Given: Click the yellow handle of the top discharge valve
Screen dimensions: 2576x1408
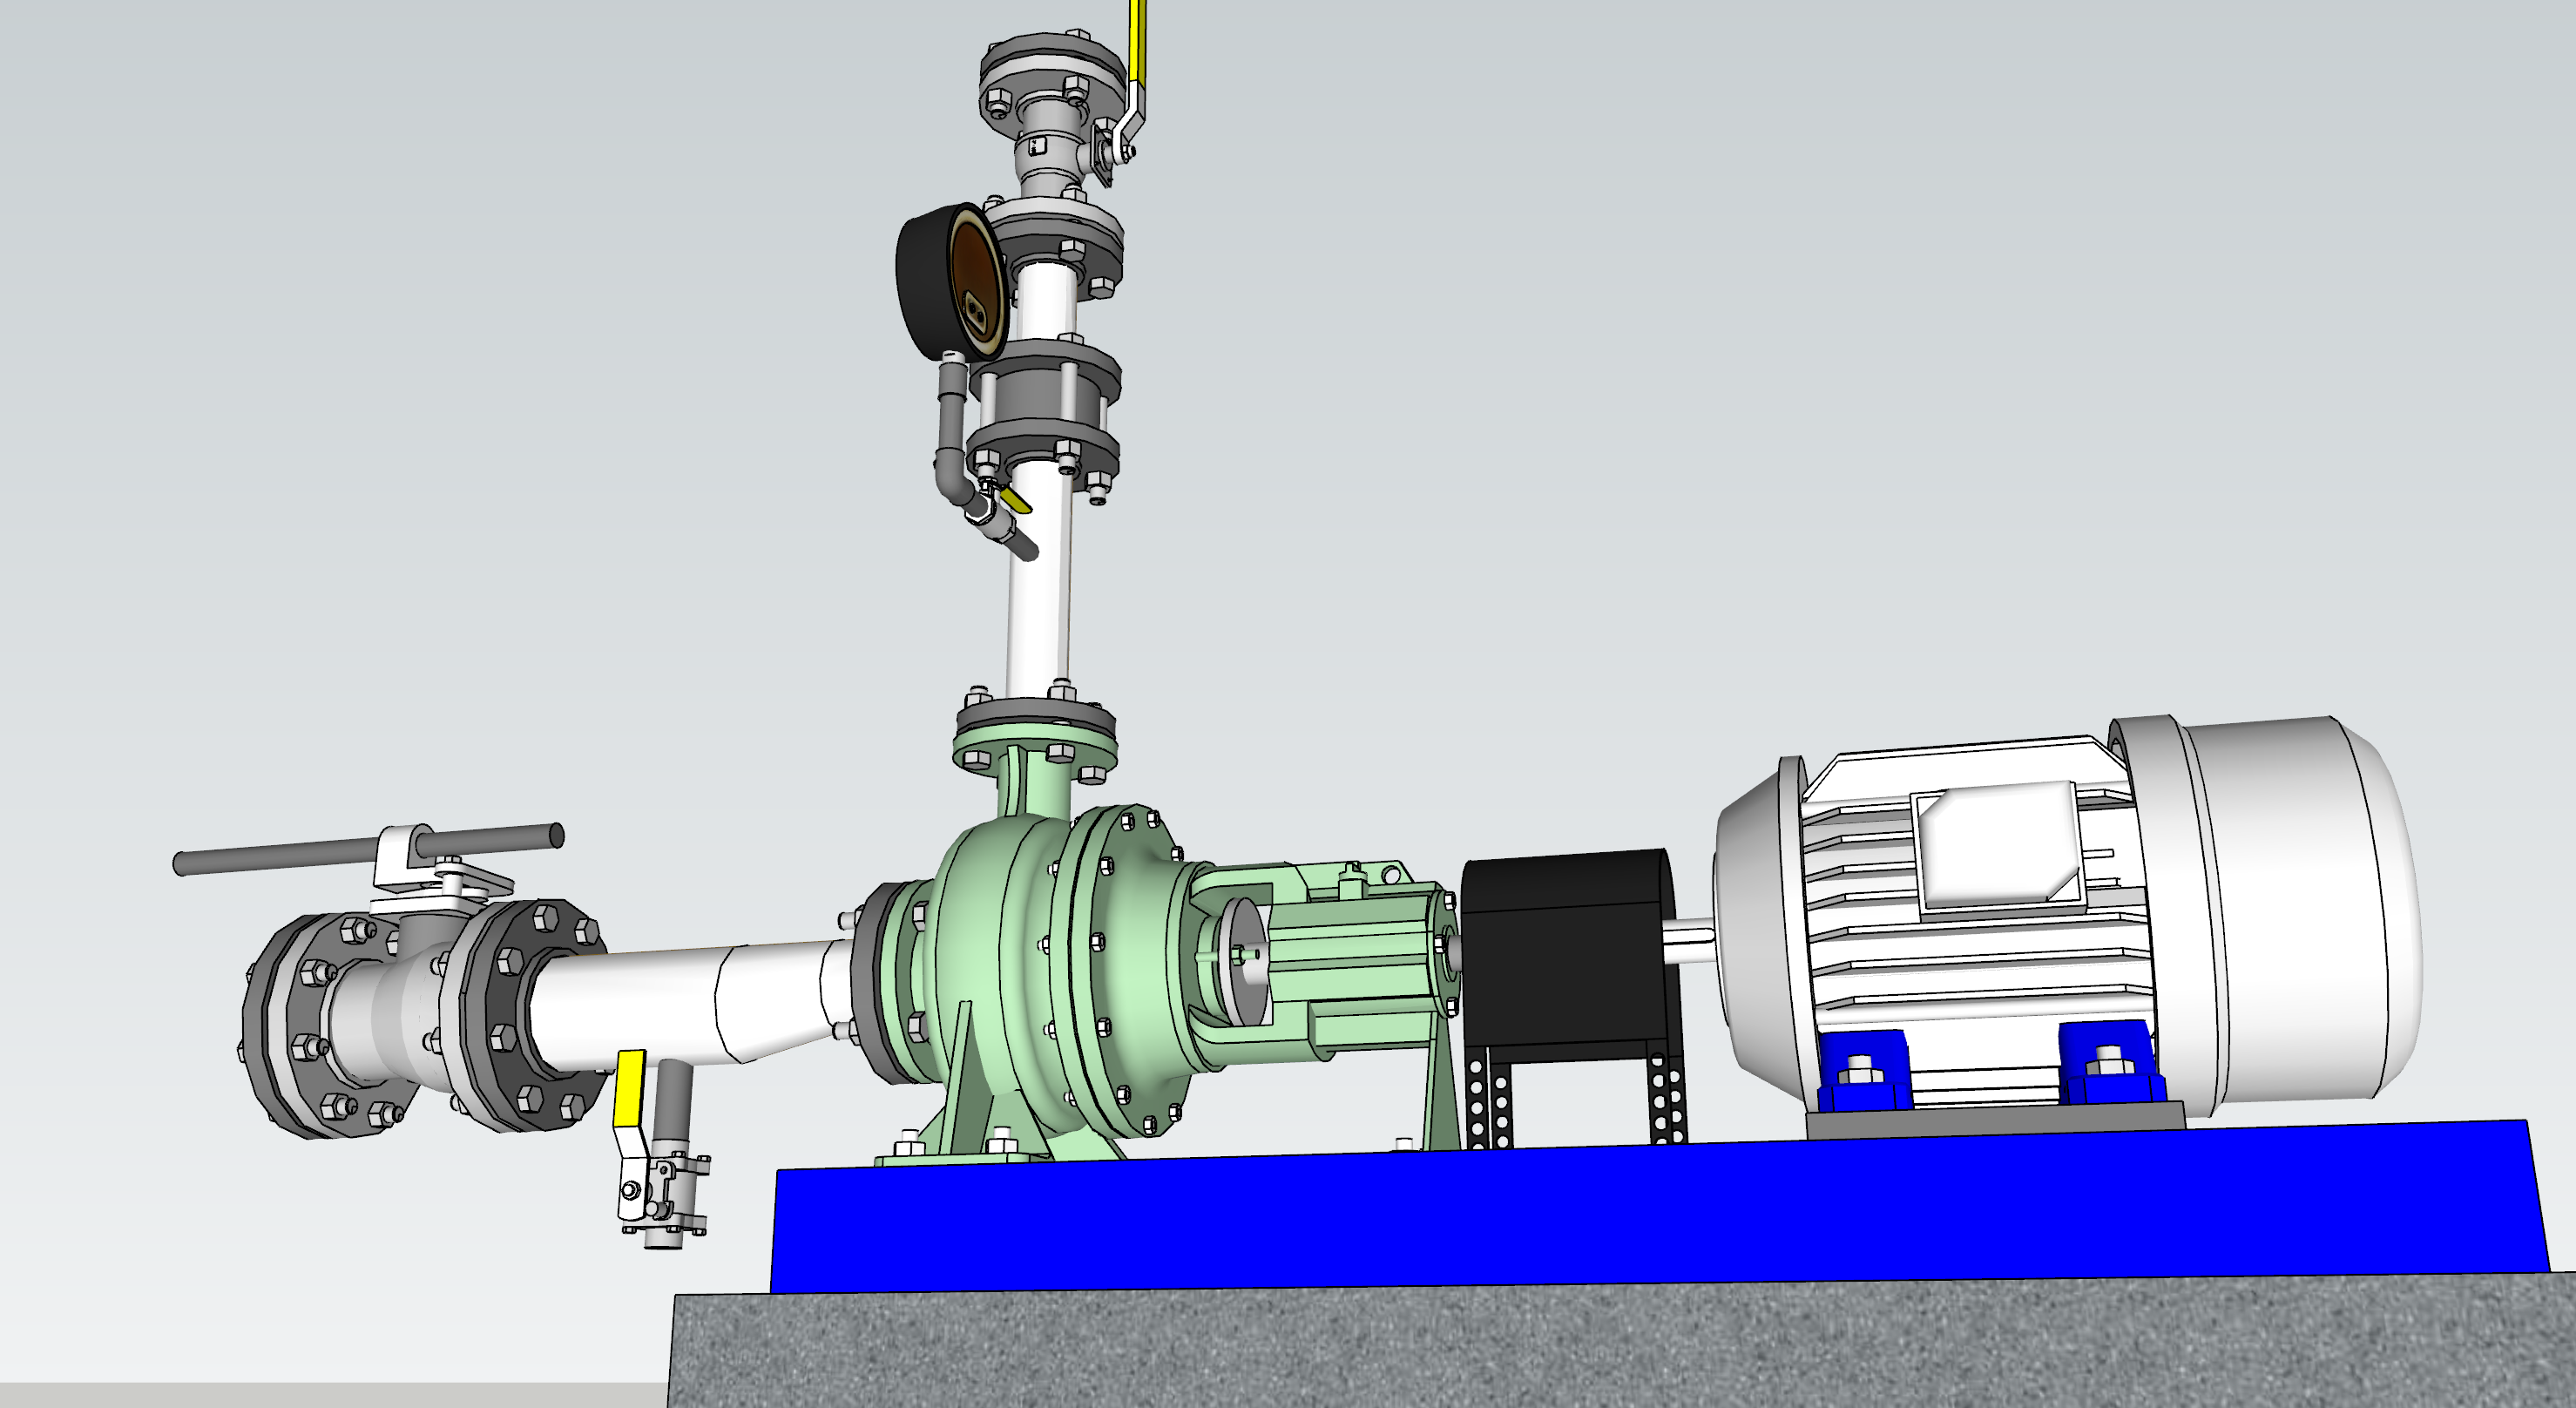Looking at the screenshot, I should [1137, 40].
